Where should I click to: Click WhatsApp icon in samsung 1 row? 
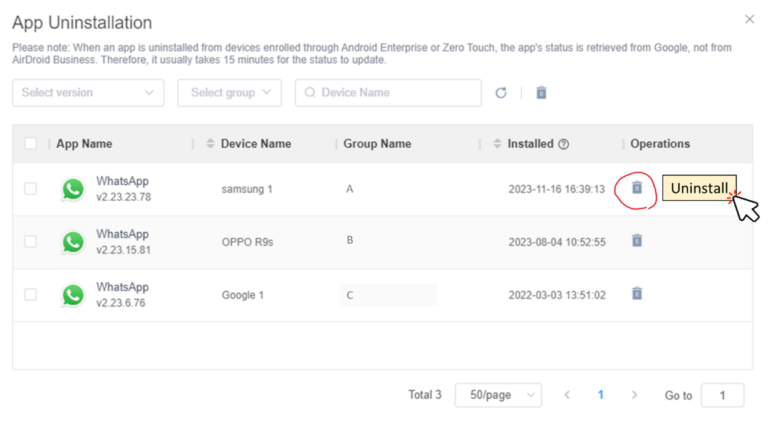(x=73, y=189)
